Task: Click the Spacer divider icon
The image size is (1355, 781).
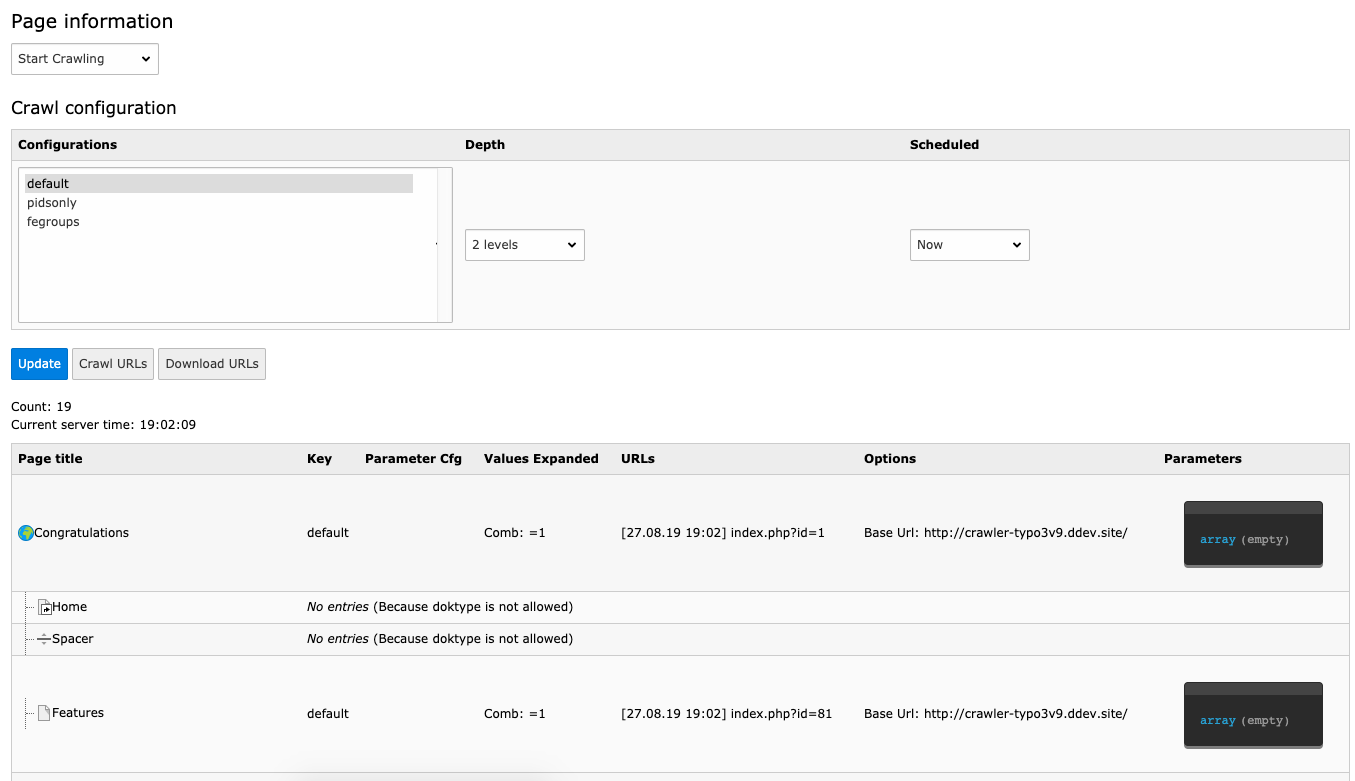Action: [x=44, y=639]
